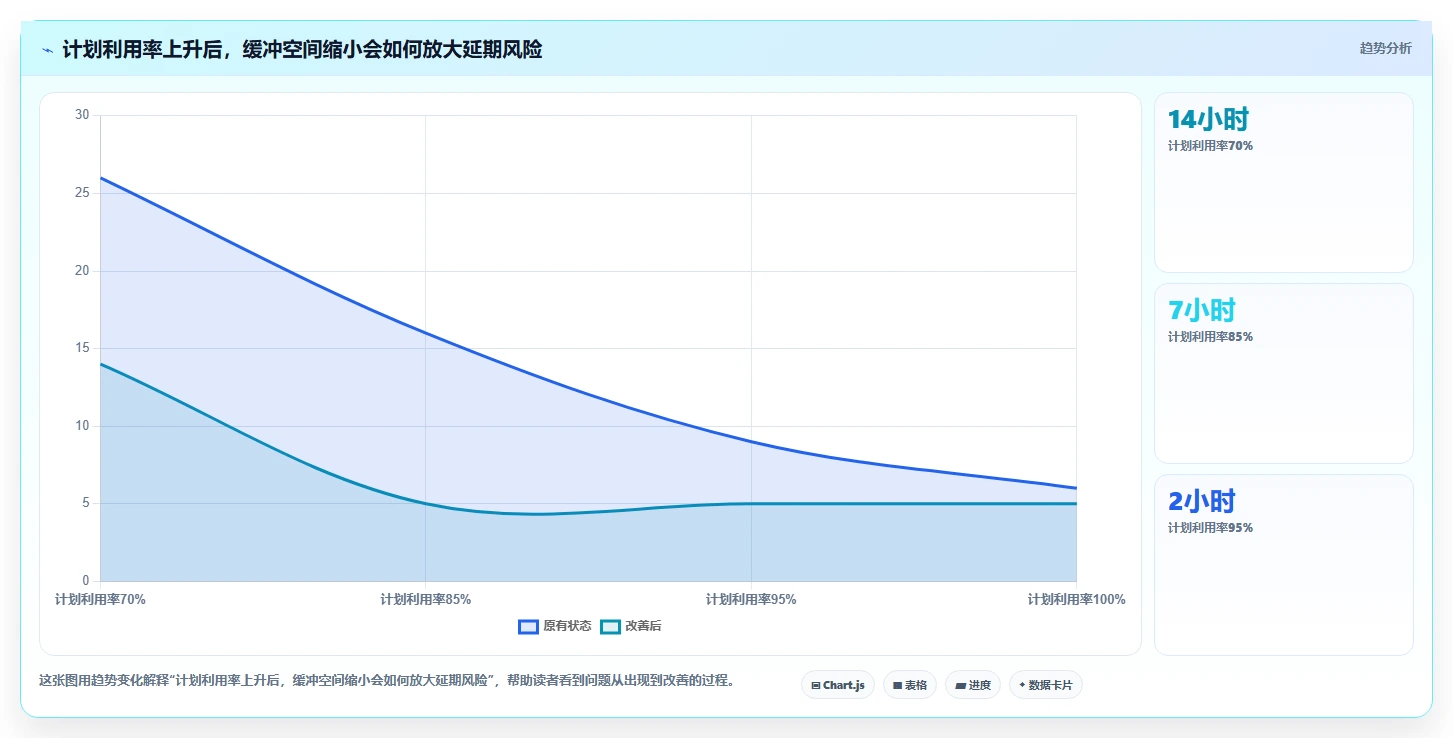Image resolution: width=1453 pixels, height=738 pixels.
Task: Click x-axis label 计划利用率70%
Action: click(100, 600)
